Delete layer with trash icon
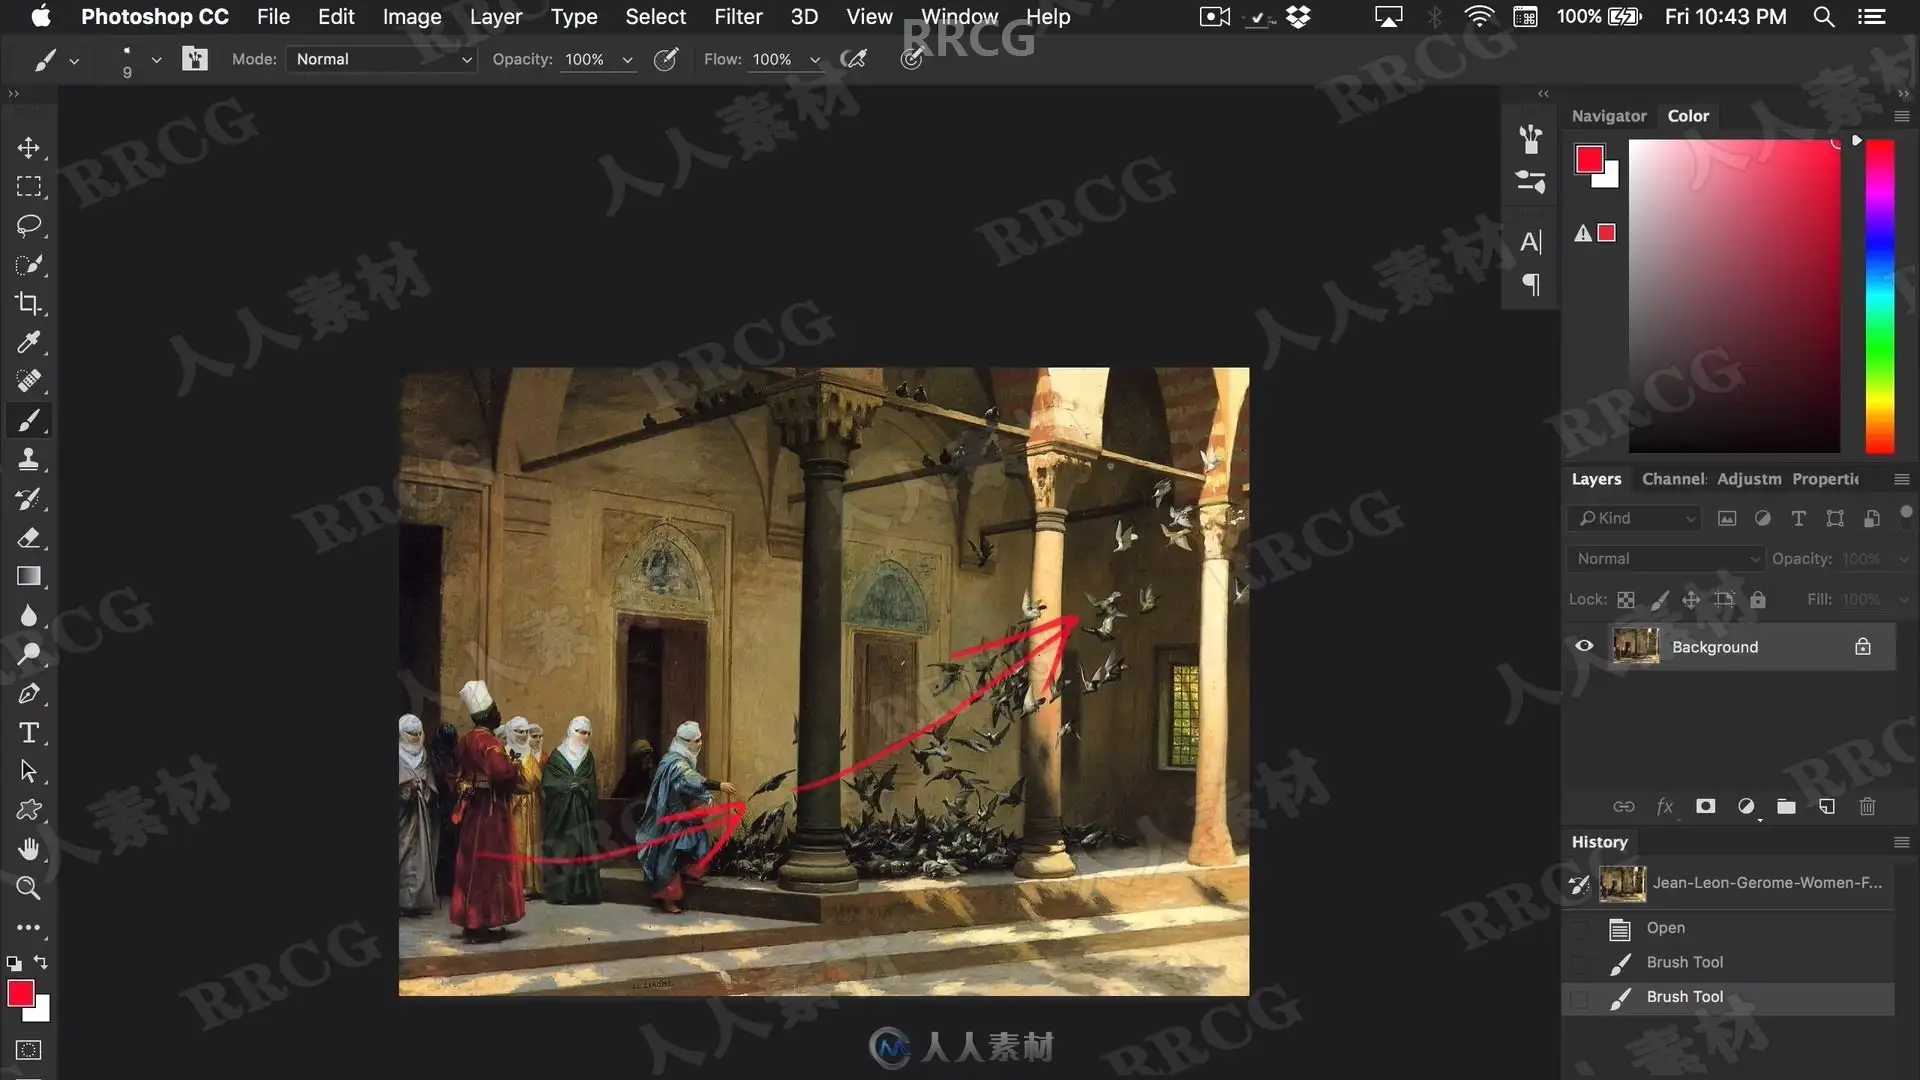Image resolution: width=1920 pixels, height=1080 pixels. pyautogui.click(x=1867, y=807)
